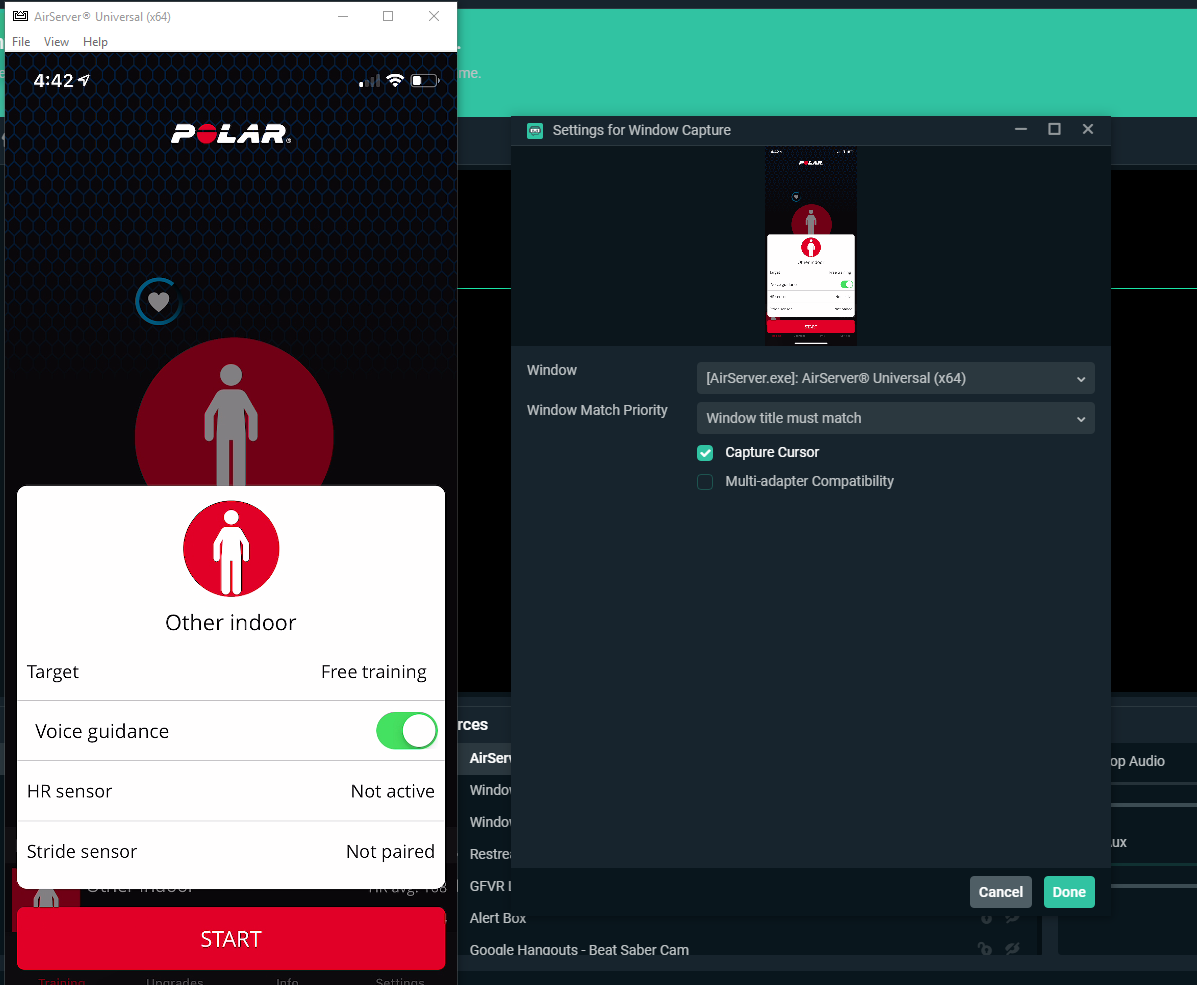Tap the cellular signal bars icon
The height and width of the screenshot is (985, 1197).
pos(369,81)
